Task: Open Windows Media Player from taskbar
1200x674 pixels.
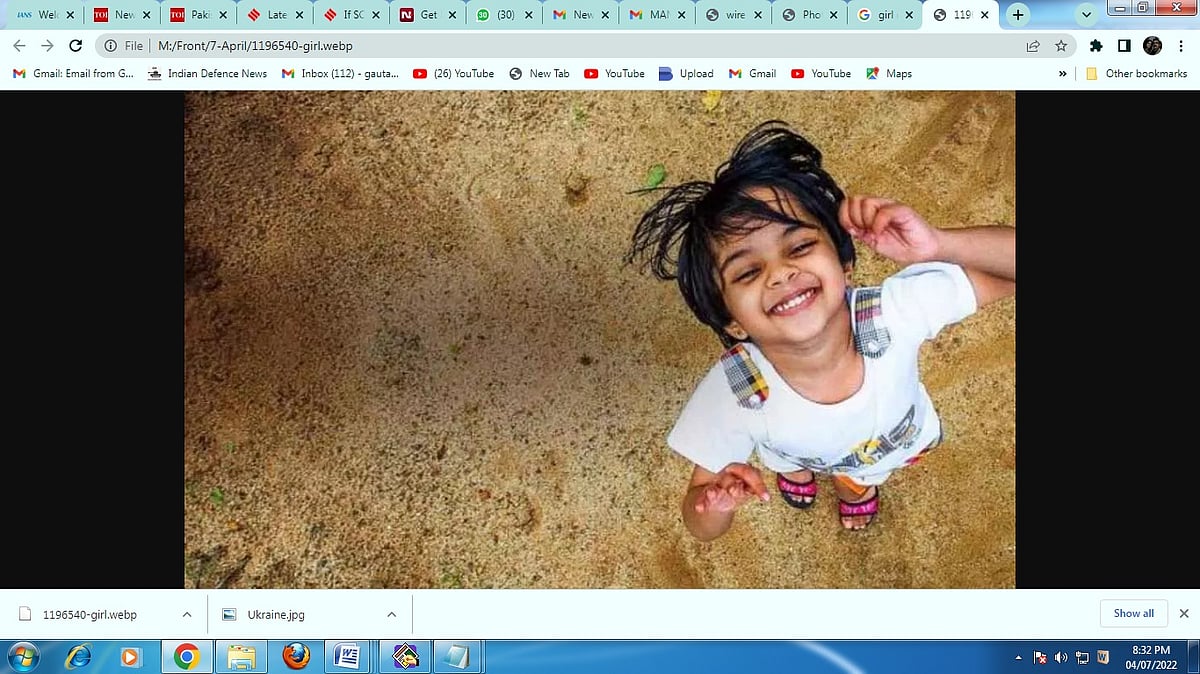Action: point(130,657)
